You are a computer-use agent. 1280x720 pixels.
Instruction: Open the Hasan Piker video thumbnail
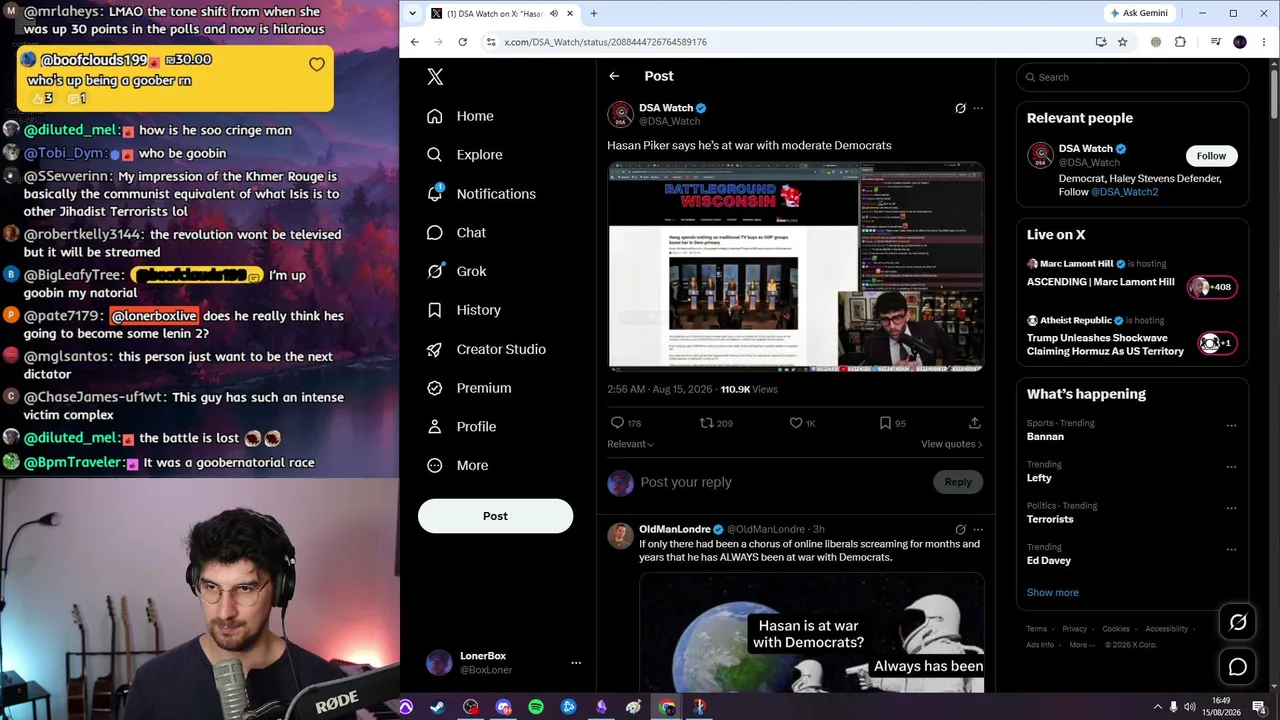tap(796, 267)
